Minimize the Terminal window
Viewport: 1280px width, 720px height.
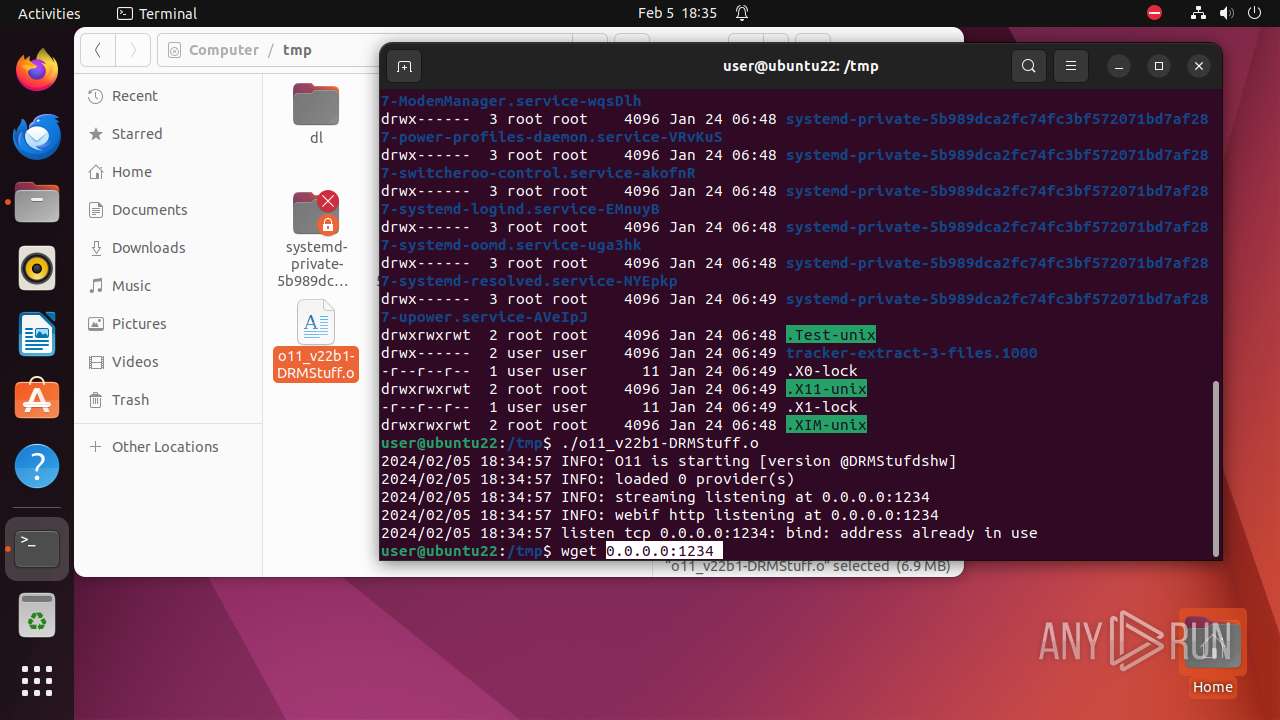[x=1120, y=67]
